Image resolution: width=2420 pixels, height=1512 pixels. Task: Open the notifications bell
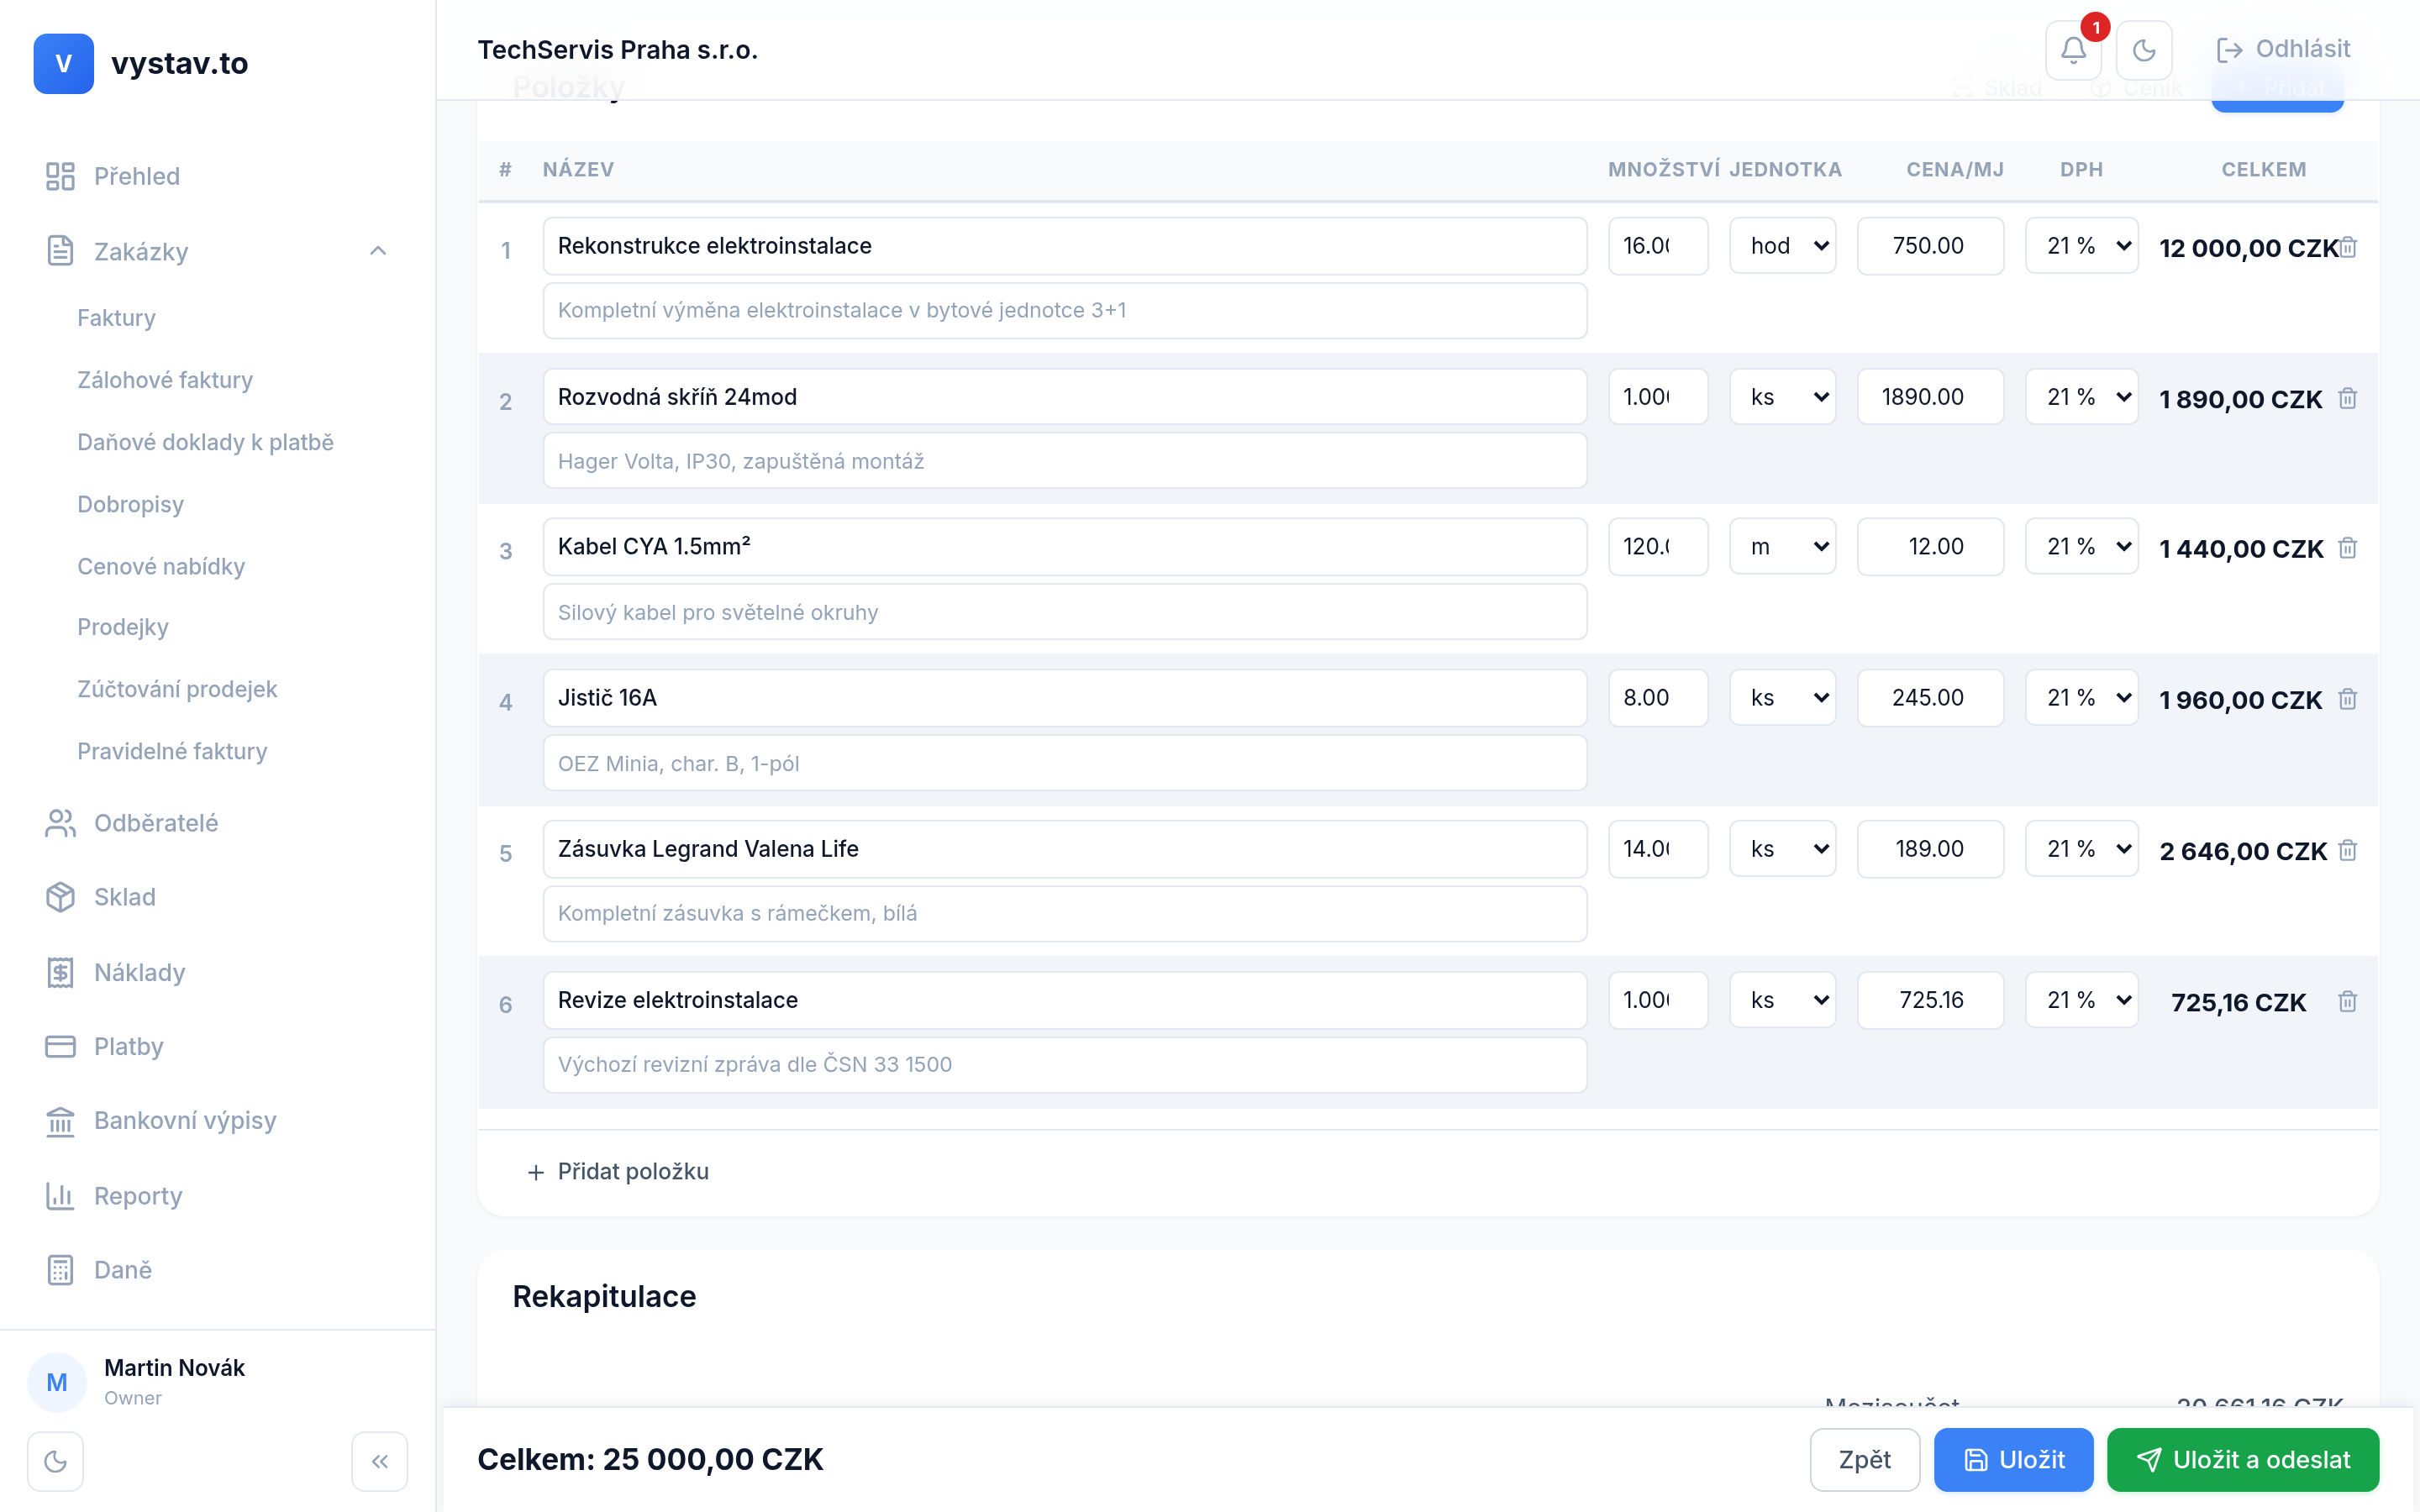coord(2073,50)
